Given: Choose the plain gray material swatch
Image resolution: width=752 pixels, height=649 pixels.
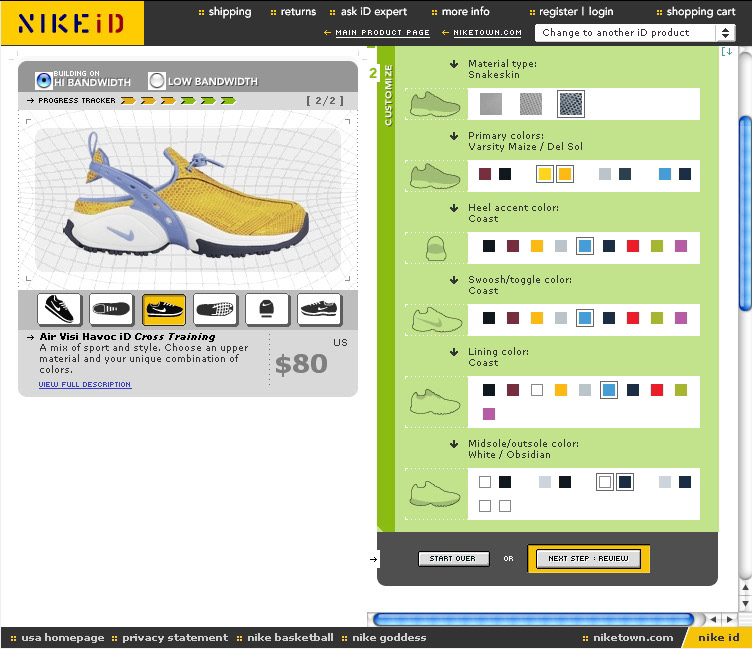Looking at the screenshot, I should click(491, 104).
